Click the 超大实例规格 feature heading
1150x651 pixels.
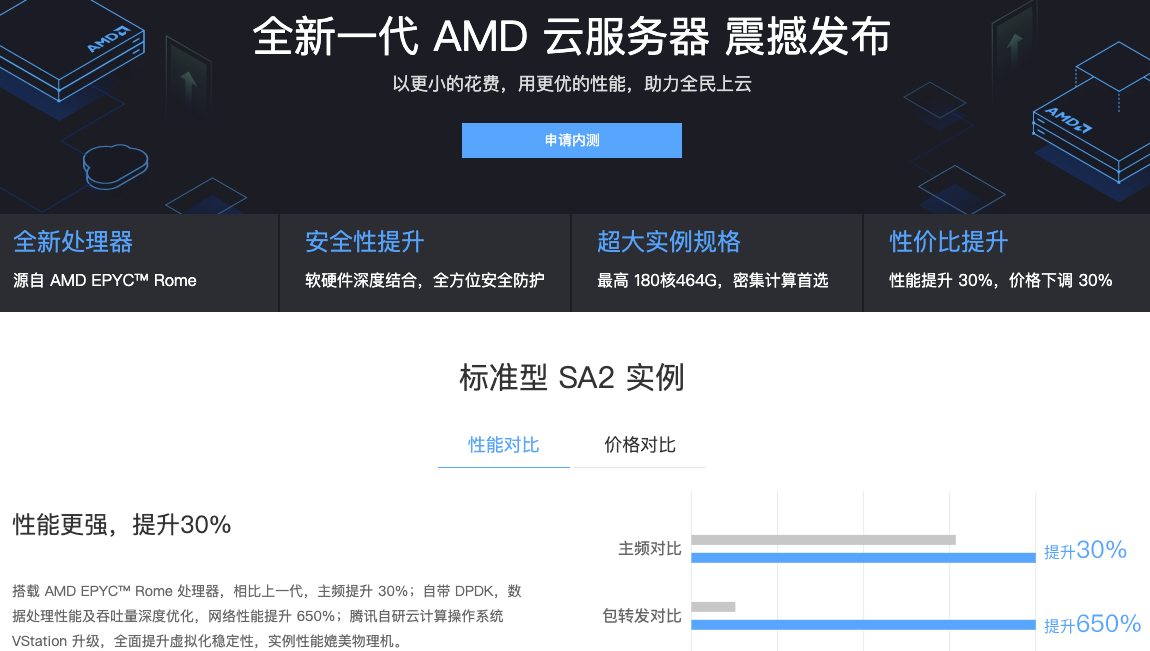[669, 241]
